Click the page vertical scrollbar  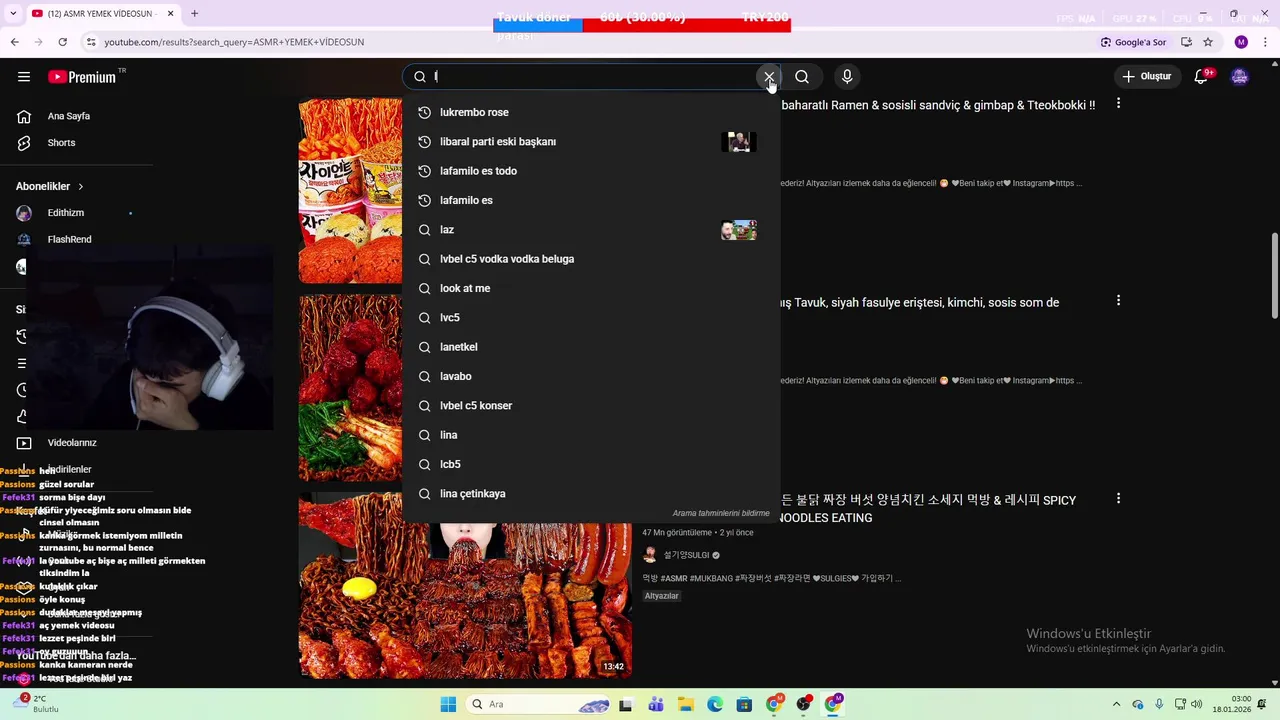1274,275
